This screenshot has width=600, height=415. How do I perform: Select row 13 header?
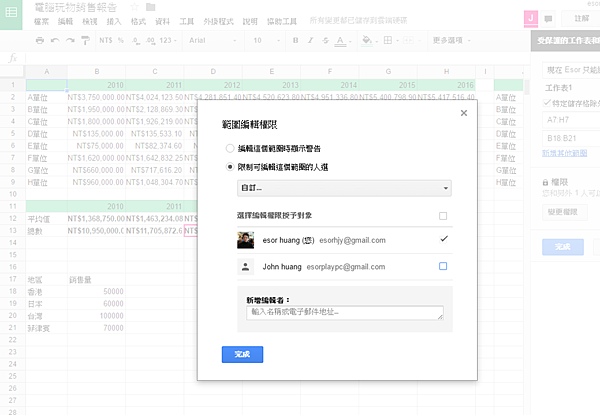coord(13,231)
